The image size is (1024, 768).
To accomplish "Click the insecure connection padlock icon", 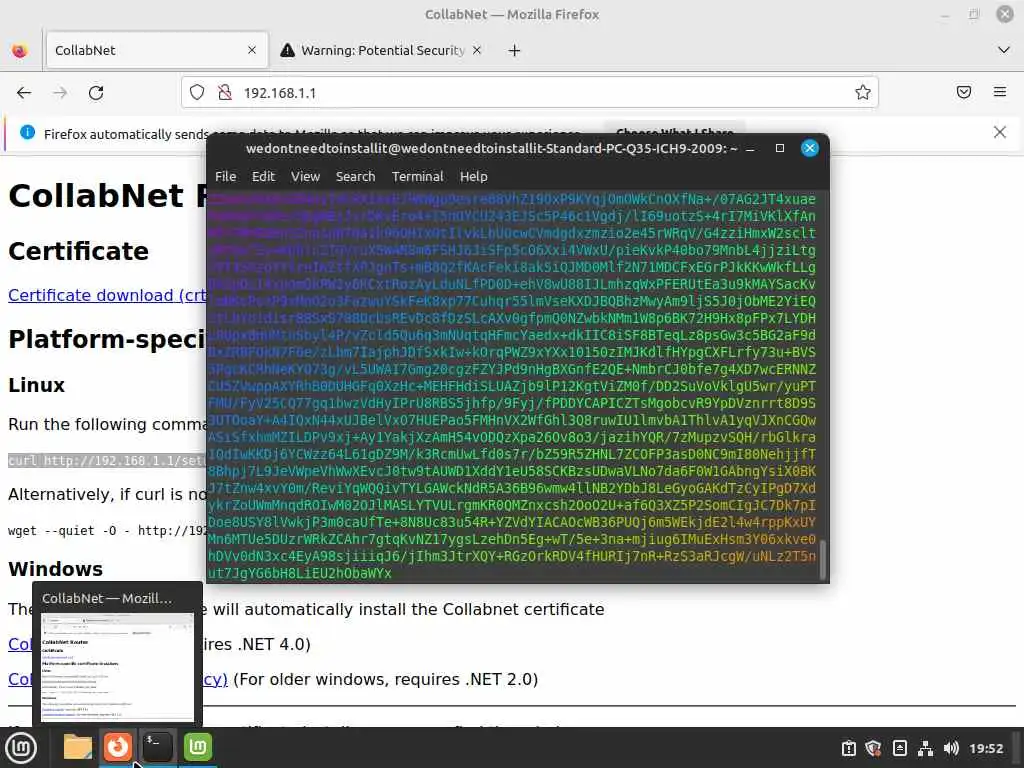I will point(225,93).
